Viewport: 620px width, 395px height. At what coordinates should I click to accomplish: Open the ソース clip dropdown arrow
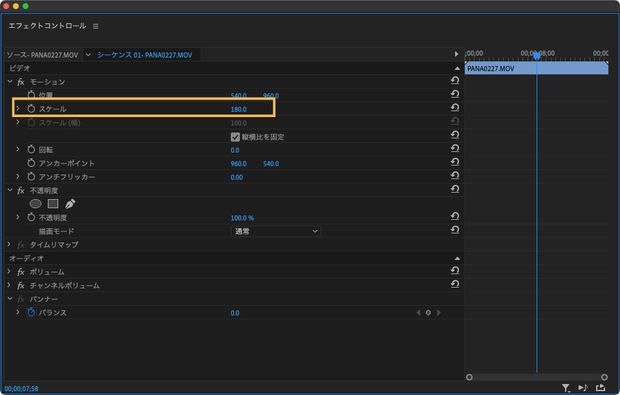point(88,55)
